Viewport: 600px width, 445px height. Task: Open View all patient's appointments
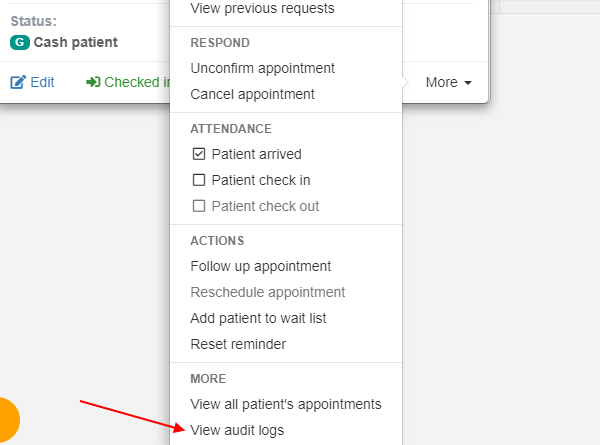click(x=286, y=404)
